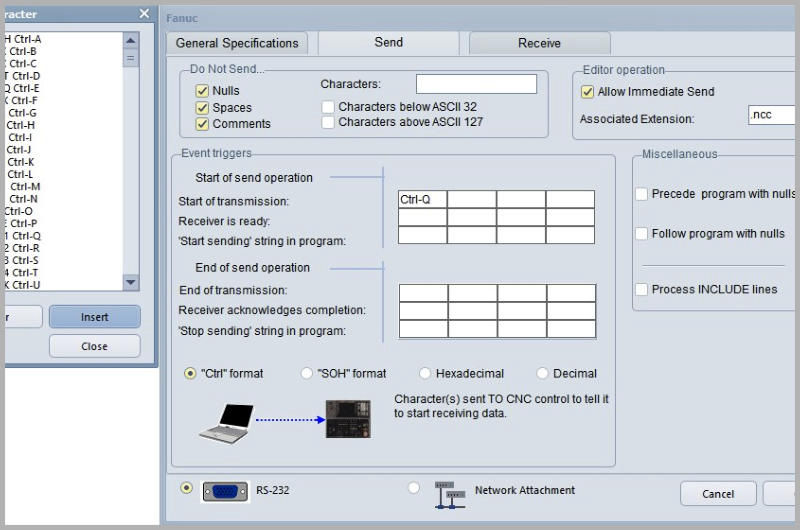Click first Receiver acknowledges completion cell
The width and height of the screenshot is (800, 530).
click(x=423, y=311)
